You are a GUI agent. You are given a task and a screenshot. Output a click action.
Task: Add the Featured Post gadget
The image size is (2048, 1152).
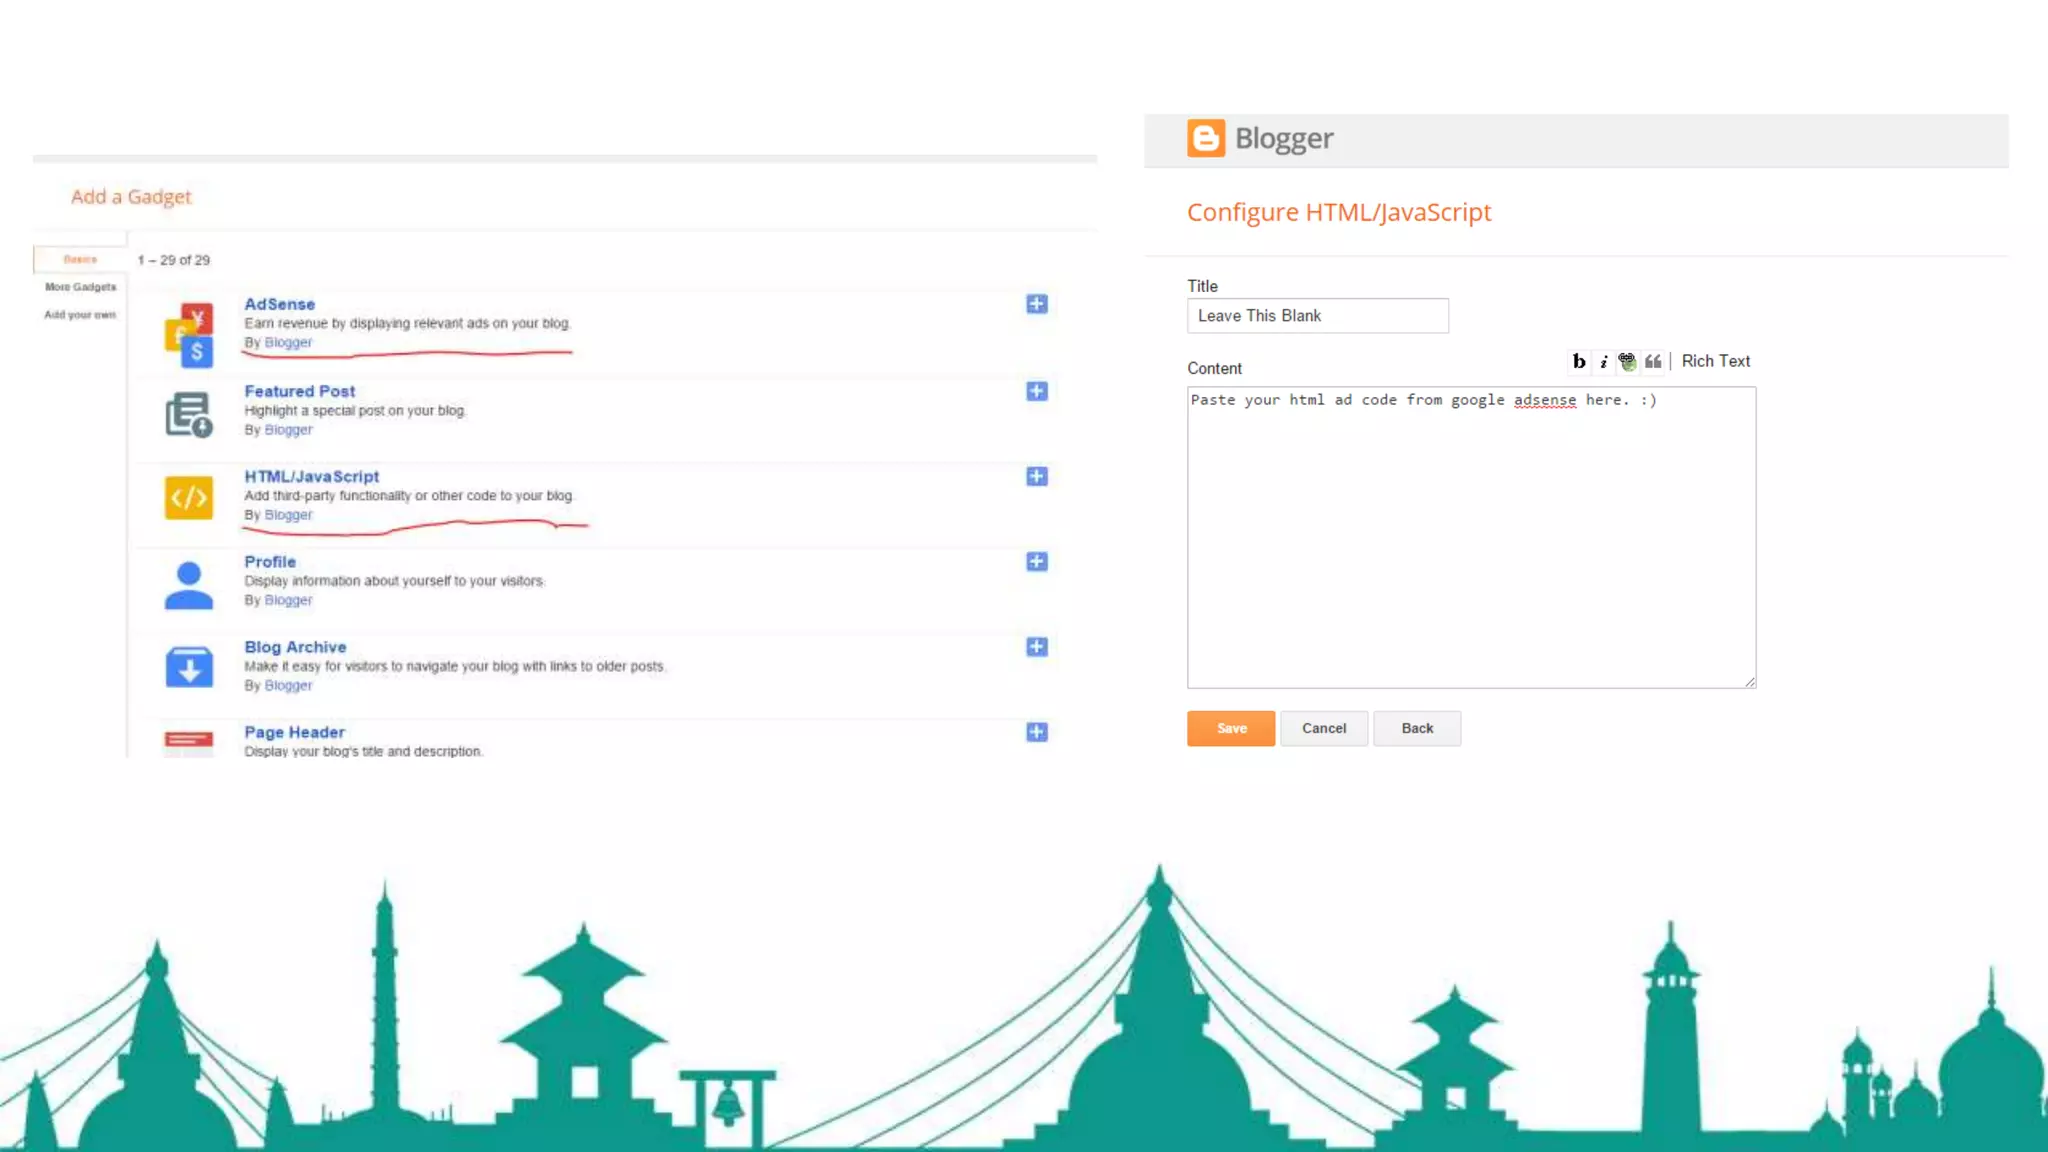pos(1037,391)
